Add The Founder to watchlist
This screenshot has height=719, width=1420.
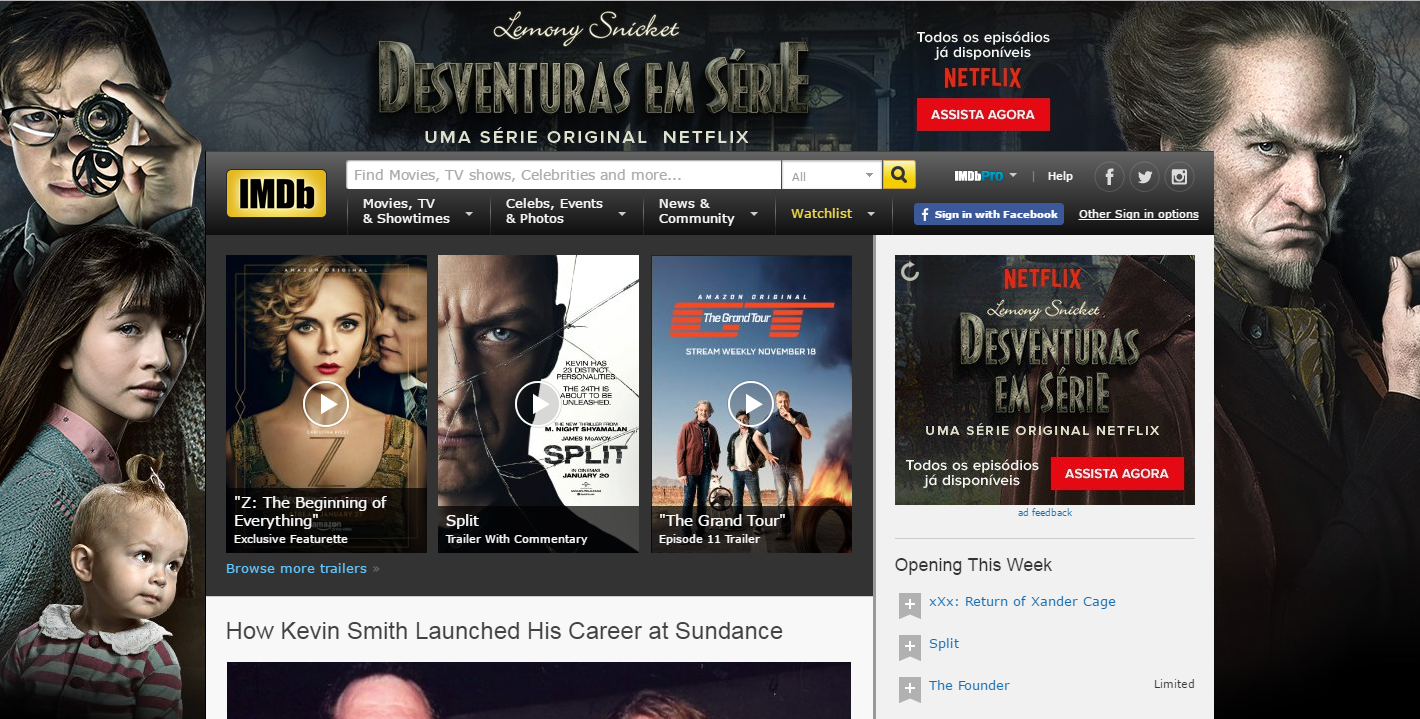909,689
